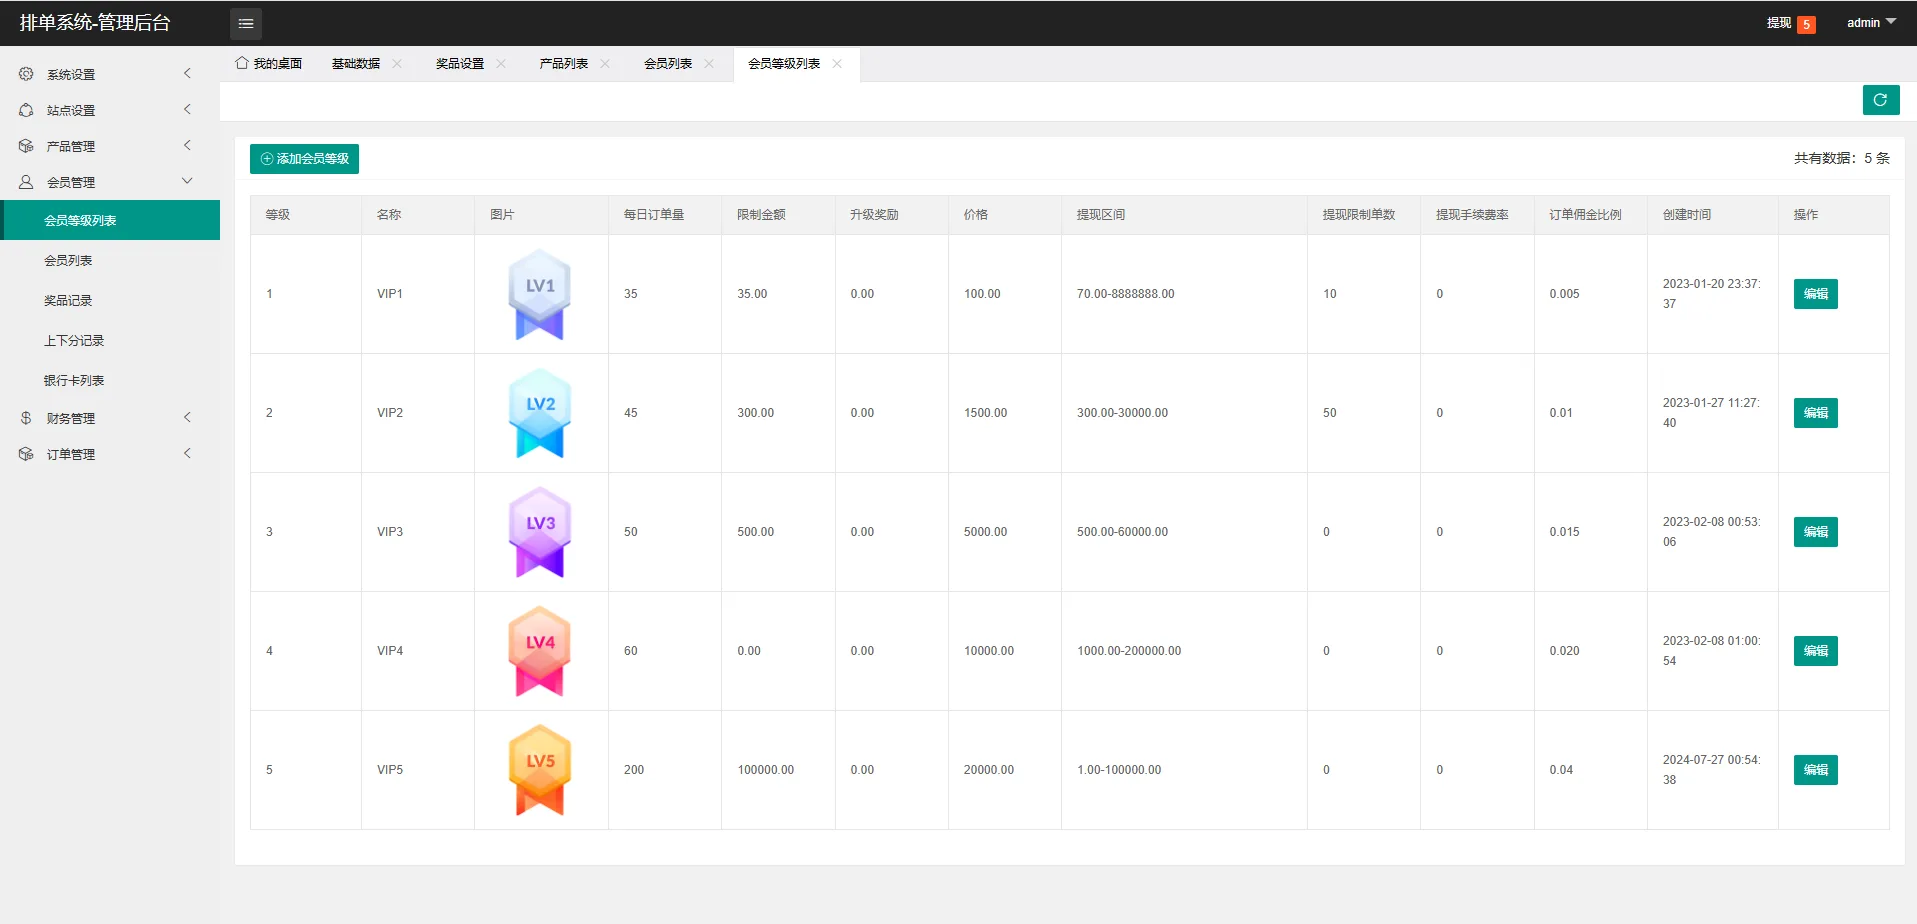Click the hamburger menu toggle icon
The width and height of the screenshot is (1917, 924).
245,23
